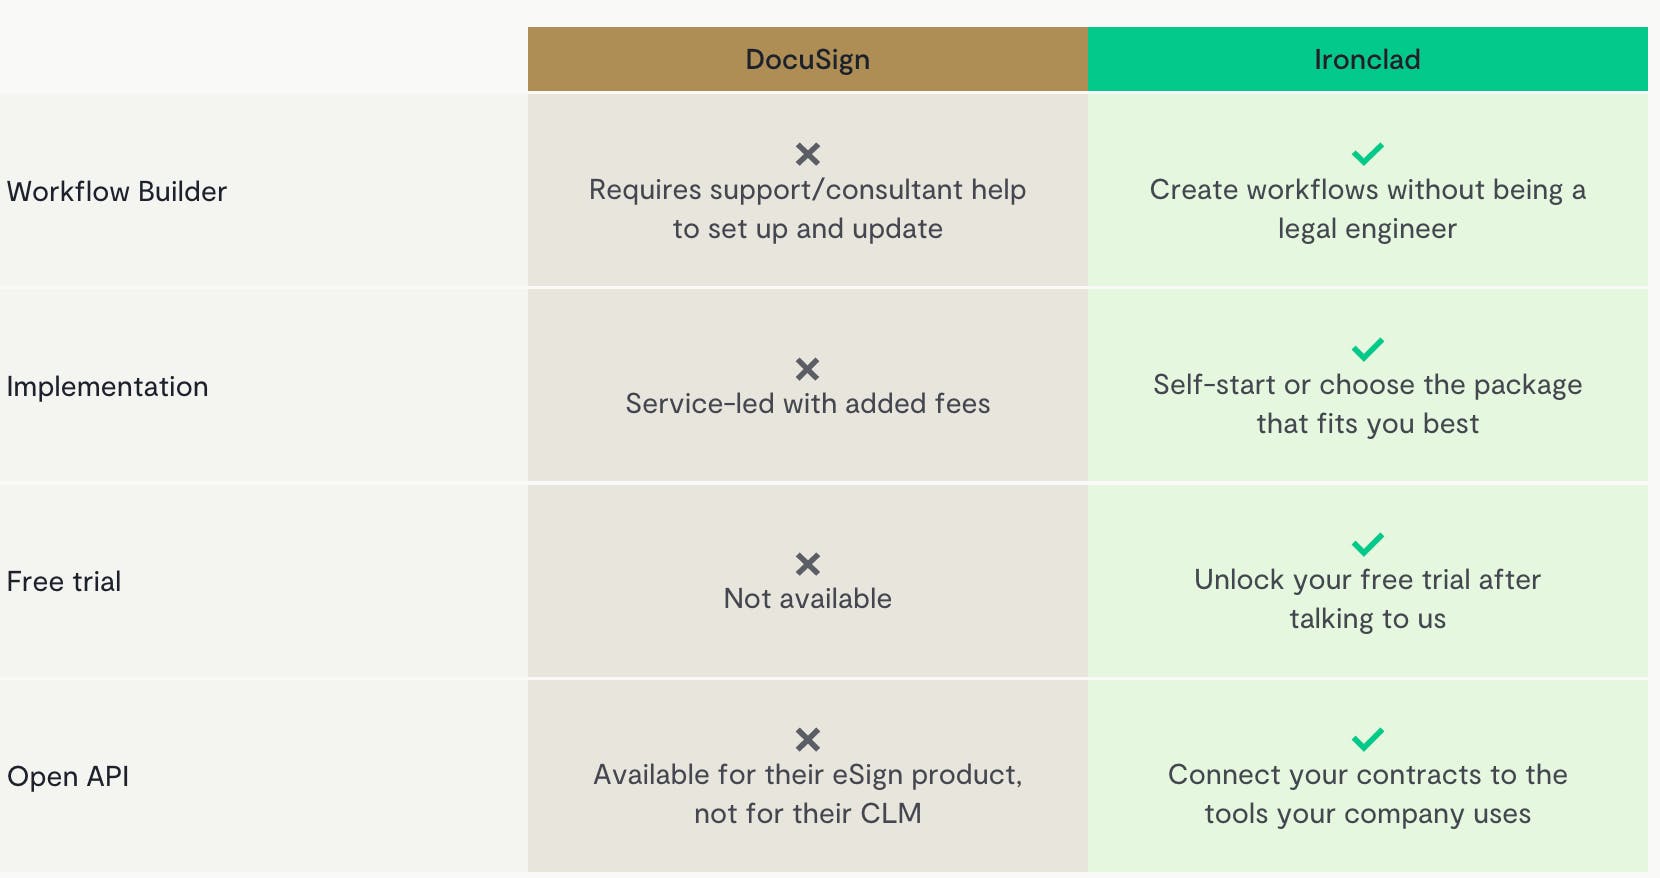This screenshot has height=878, width=1660.
Task: Click the green checkmark in Ironclad Implementation cell
Action: point(1367,349)
